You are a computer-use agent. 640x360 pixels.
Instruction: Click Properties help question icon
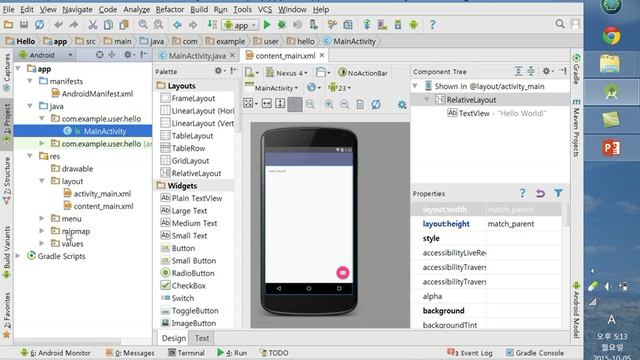pos(522,193)
